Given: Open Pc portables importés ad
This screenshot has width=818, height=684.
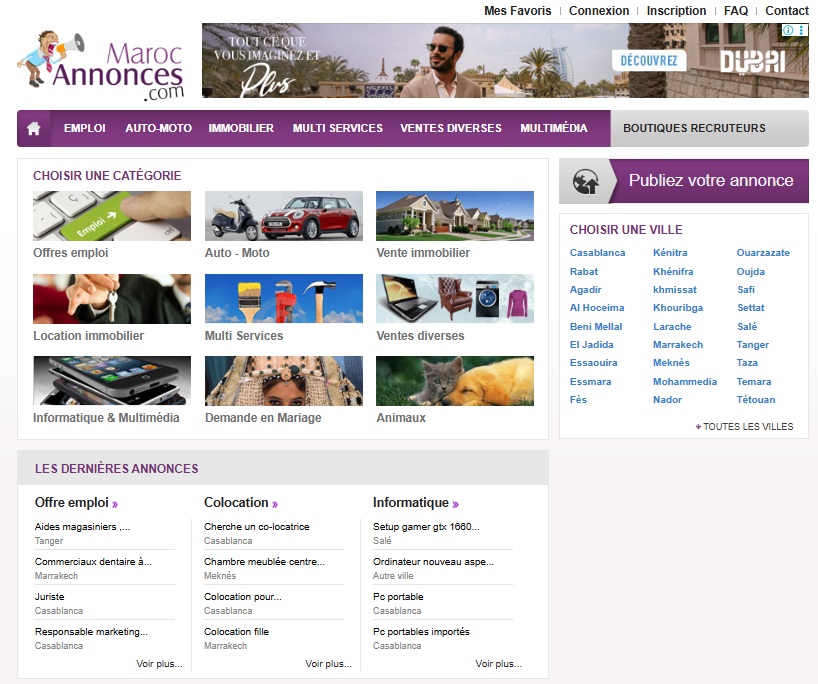Looking at the screenshot, I should [422, 632].
